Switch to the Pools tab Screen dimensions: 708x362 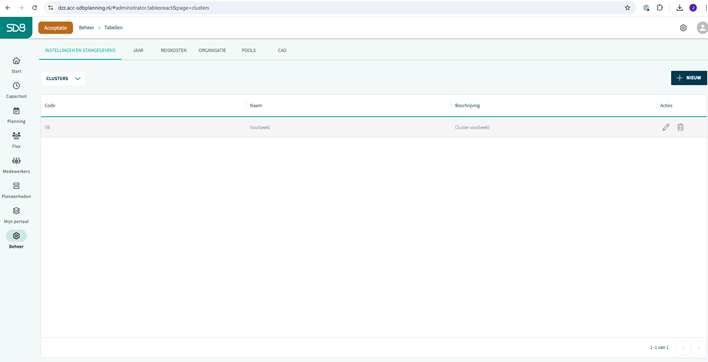point(248,51)
